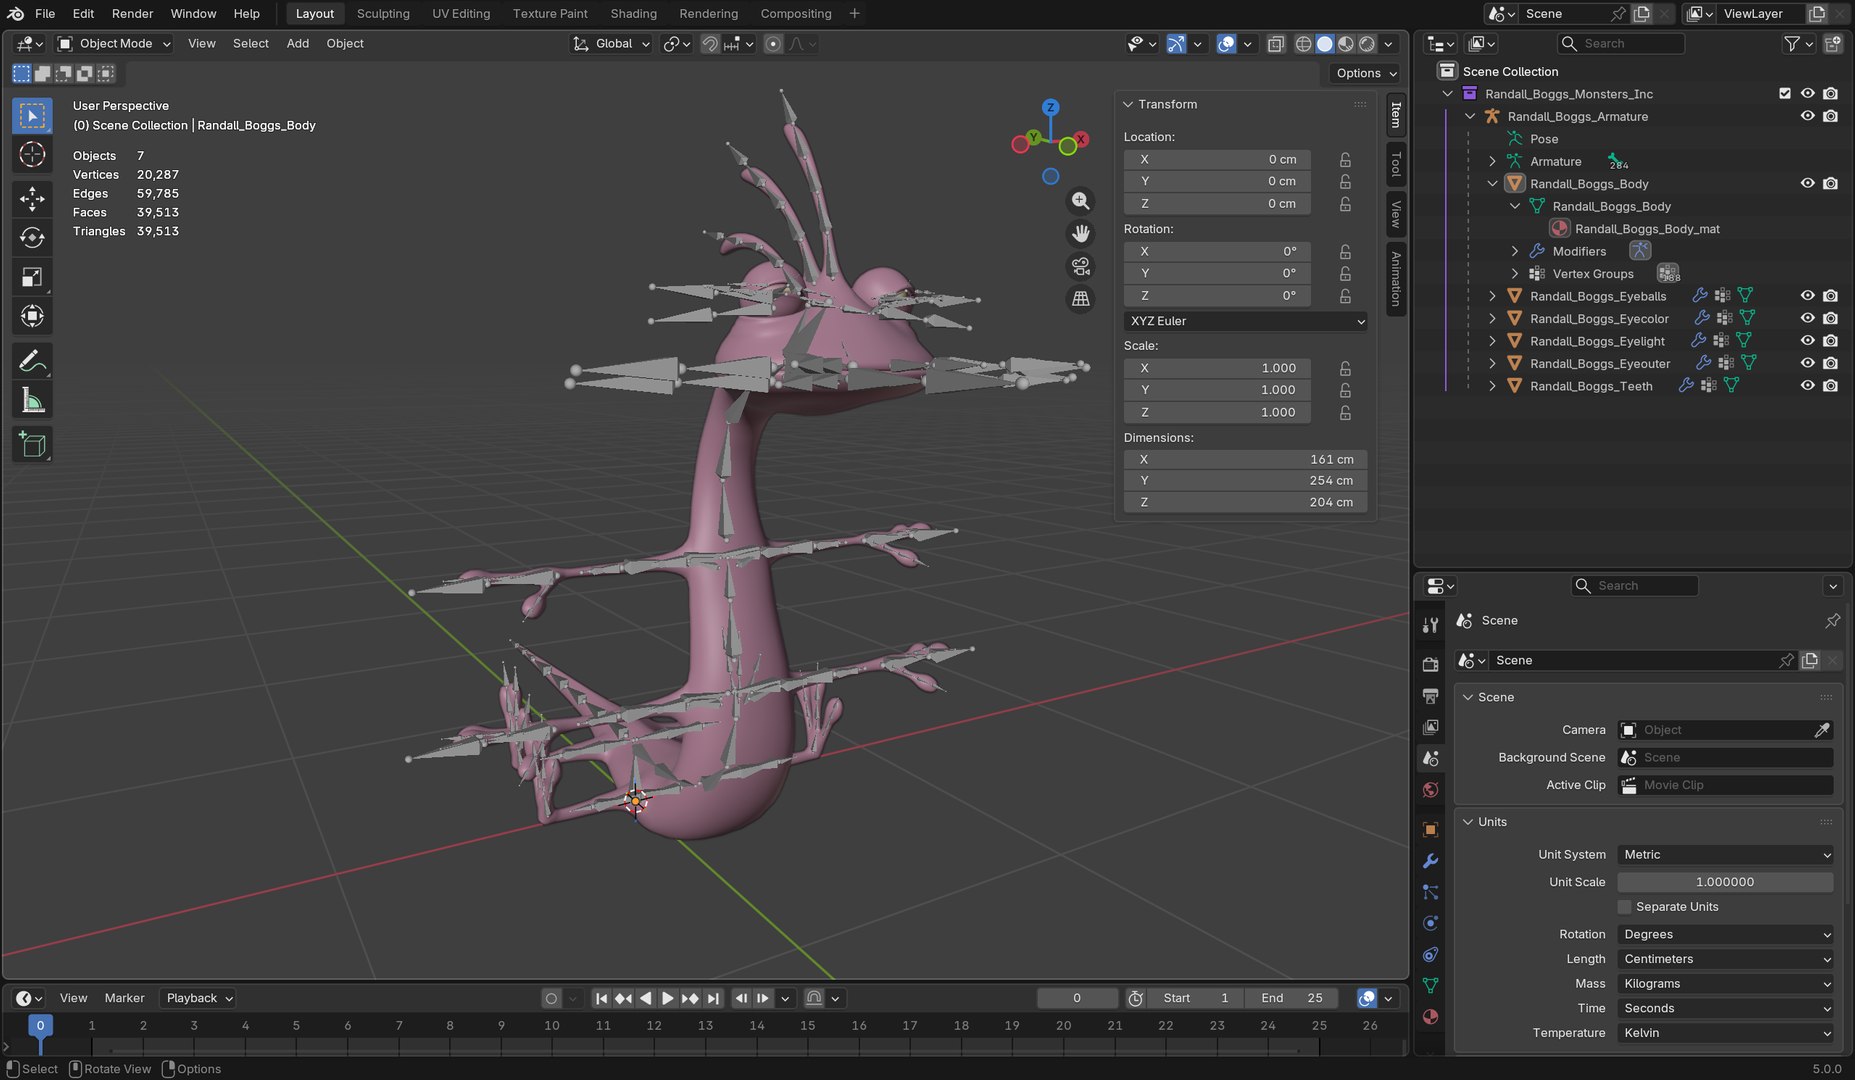Viewport: 1855px width, 1080px height.
Task: Click the viewport zoom magnifier icon
Action: tap(1081, 201)
